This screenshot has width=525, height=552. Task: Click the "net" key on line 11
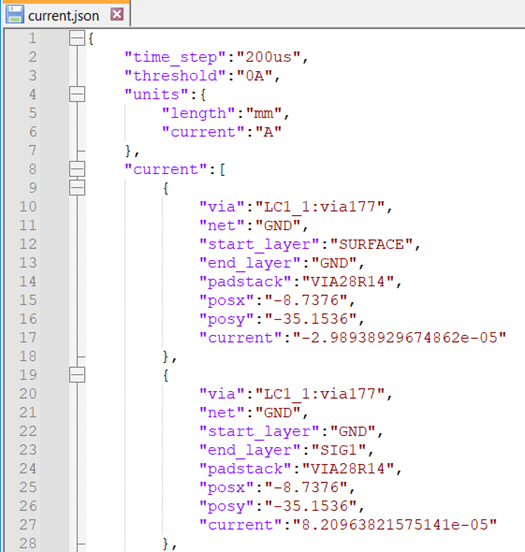222,225
